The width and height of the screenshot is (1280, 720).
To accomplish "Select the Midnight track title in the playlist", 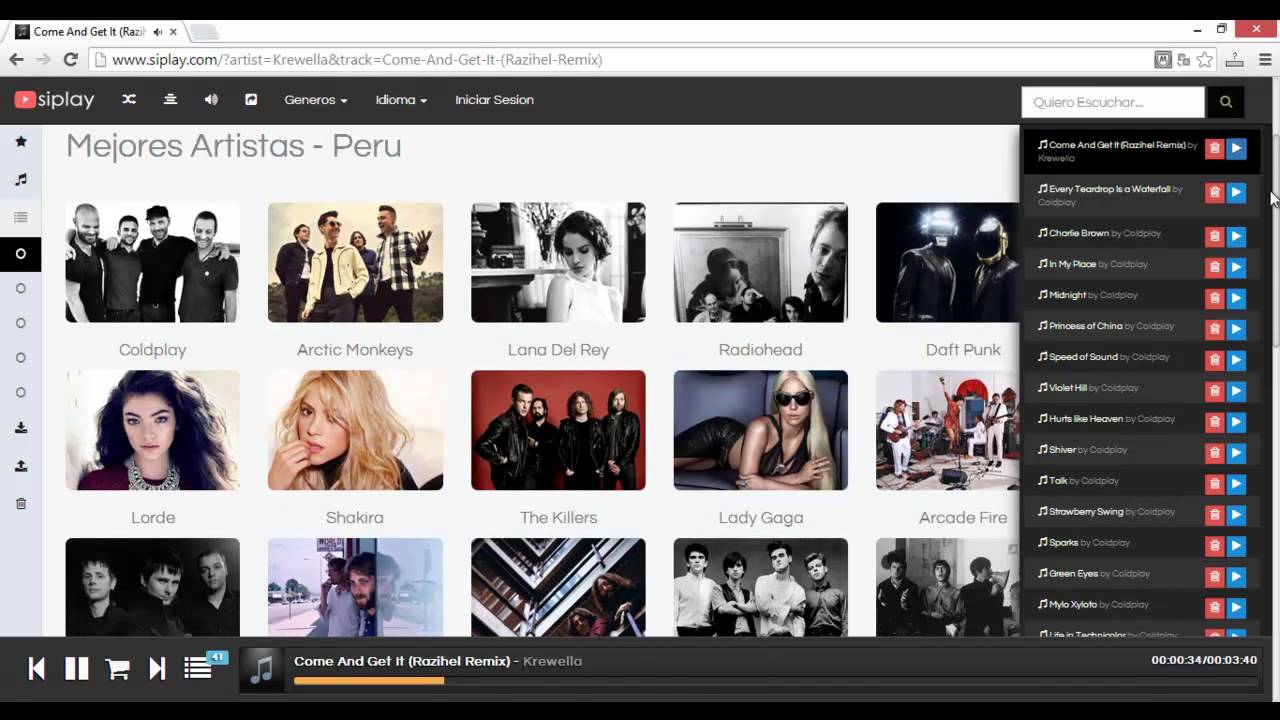I will point(1067,295).
